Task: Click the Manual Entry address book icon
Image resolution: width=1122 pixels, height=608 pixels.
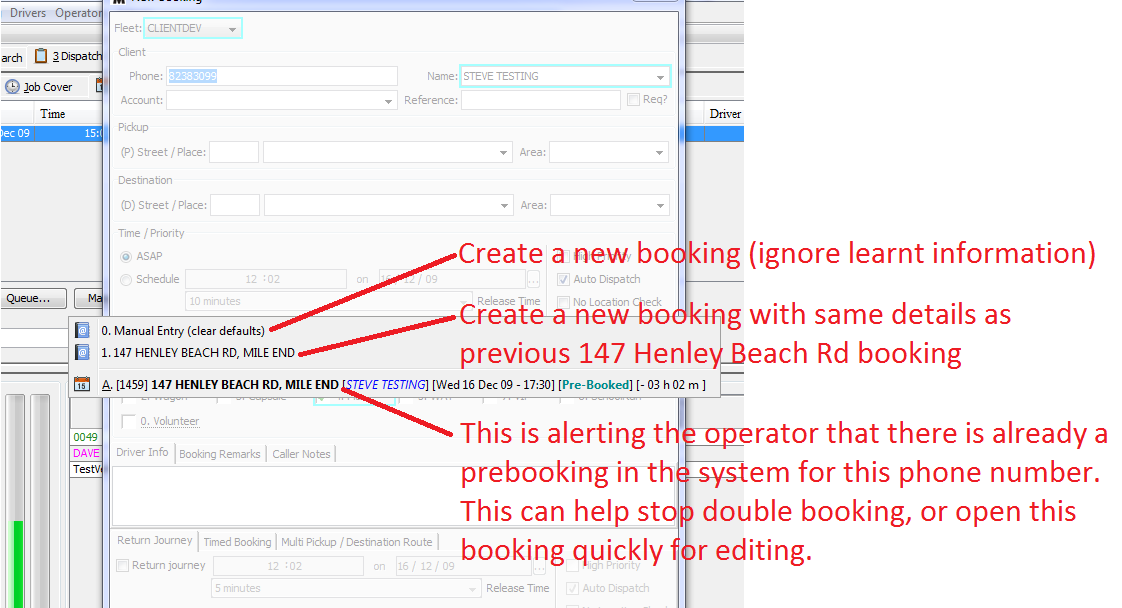Action: tap(83, 330)
